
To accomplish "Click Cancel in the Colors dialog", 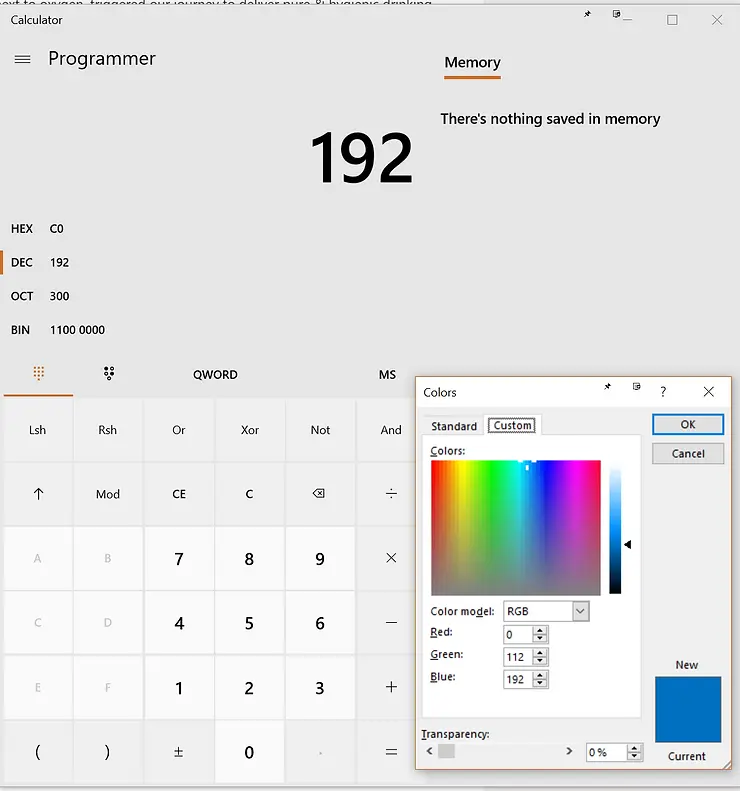I will 688,454.
